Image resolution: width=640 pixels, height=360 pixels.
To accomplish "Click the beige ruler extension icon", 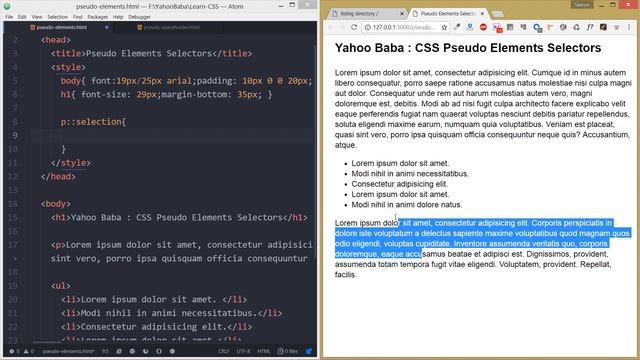I will (550, 27).
